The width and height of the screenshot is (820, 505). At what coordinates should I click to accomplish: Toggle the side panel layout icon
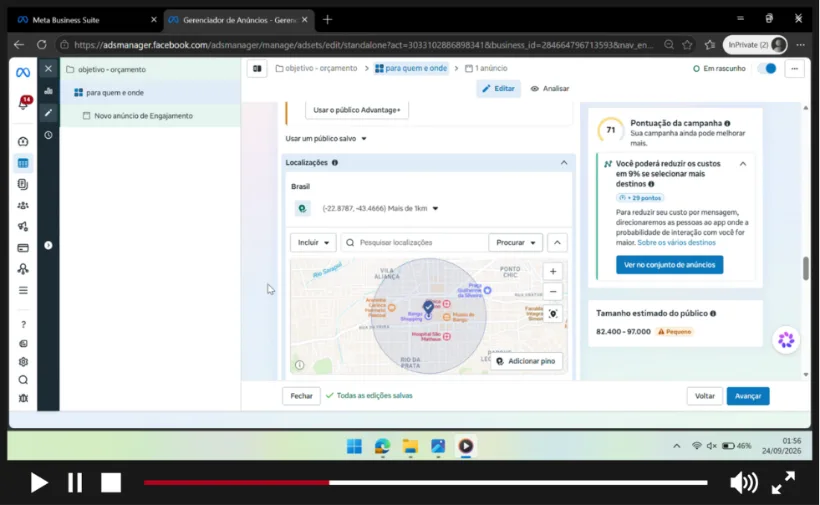pyautogui.click(x=257, y=68)
